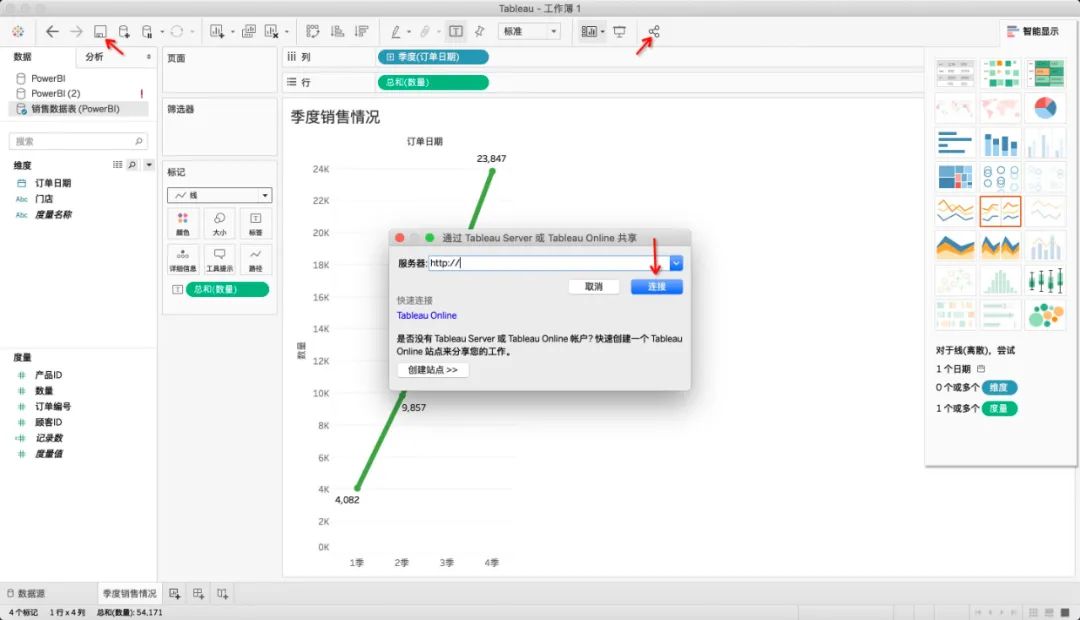Swap rows and columns using toolbar icon
This screenshot has width=1080, height=620.
coord(313,32)
